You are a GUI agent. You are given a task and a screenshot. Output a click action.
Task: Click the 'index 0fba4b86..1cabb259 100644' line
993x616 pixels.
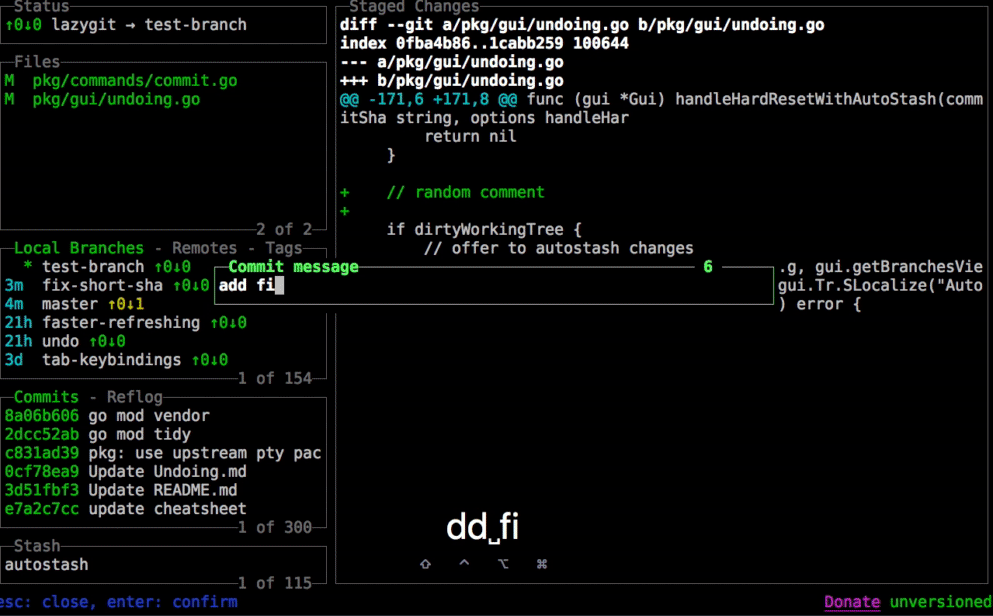point(484,44)
